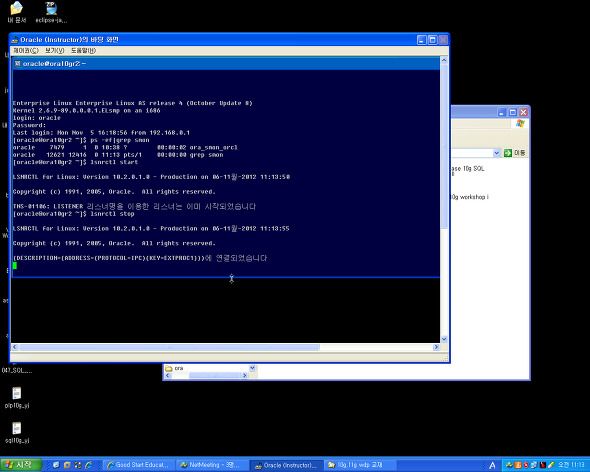
Task: Click the language bar 'A' indicator
Action: (x=492, y=466)
